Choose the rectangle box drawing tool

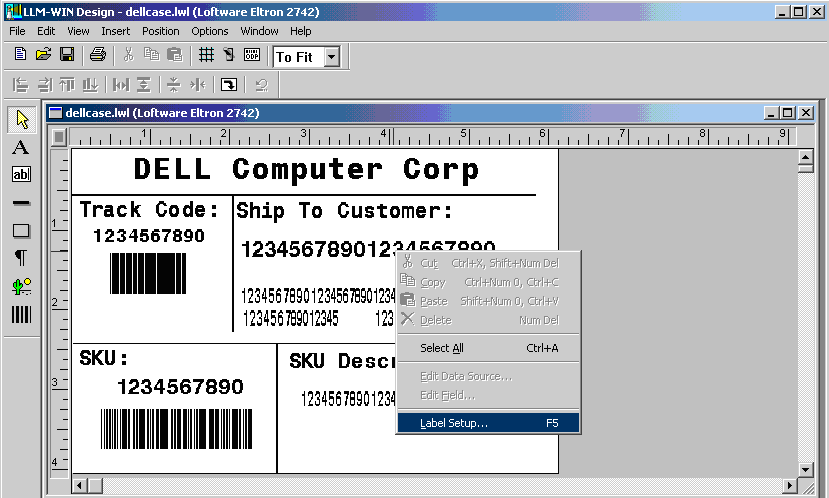[x=21, y=231]
